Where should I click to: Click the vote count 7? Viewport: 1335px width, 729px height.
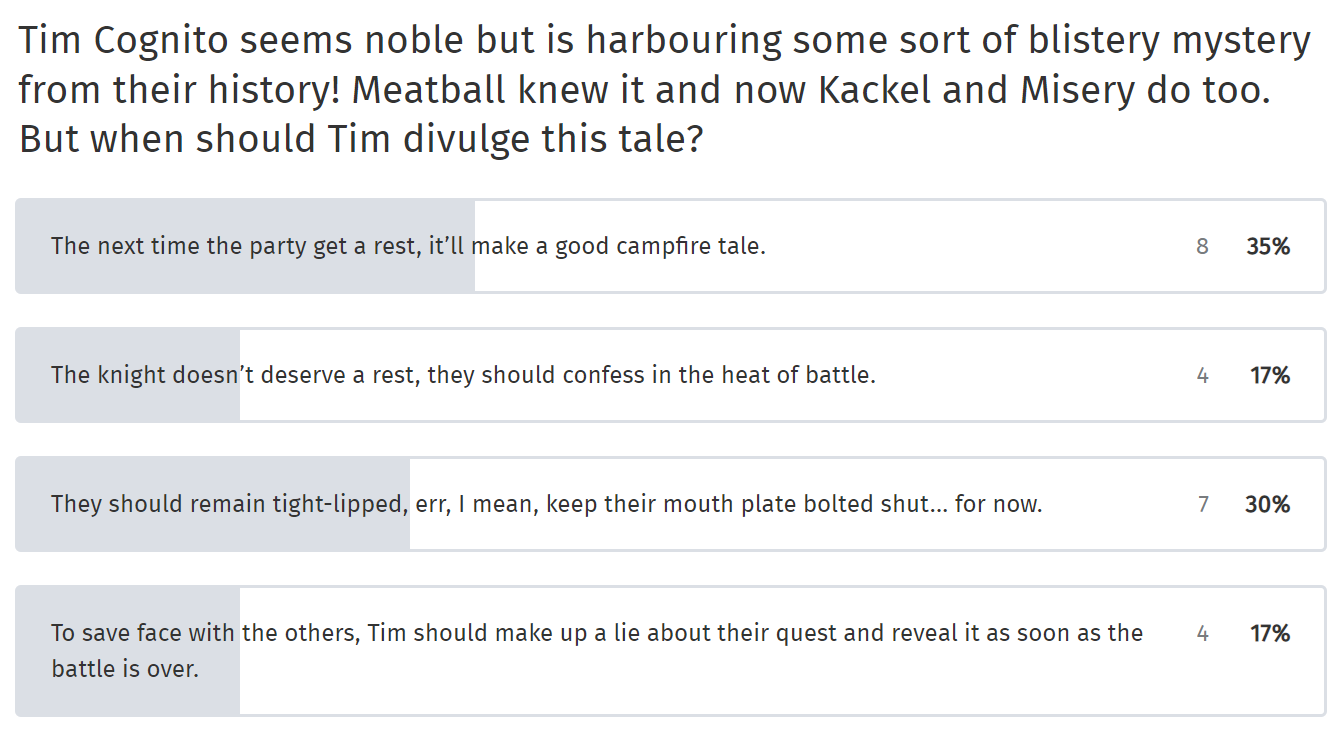point(1203,504)
